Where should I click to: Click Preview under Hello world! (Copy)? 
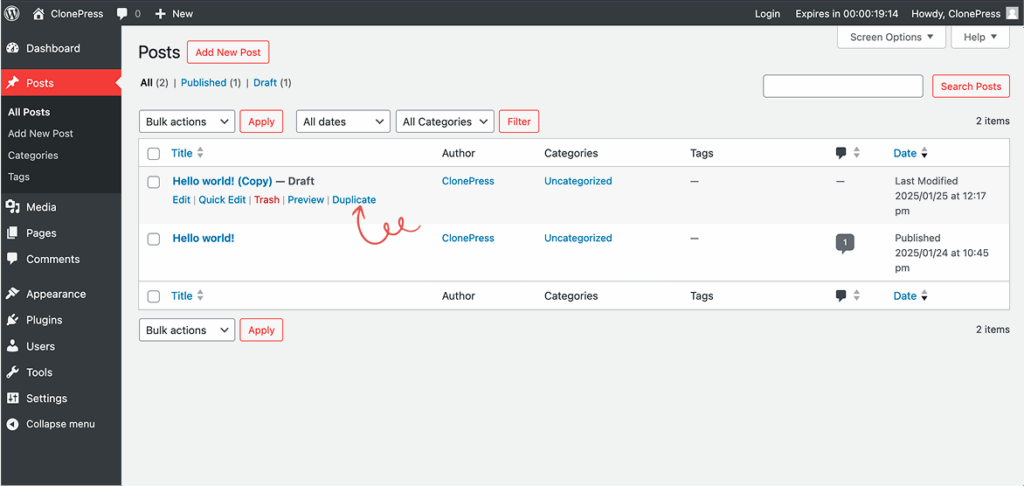tap(306, 200)
